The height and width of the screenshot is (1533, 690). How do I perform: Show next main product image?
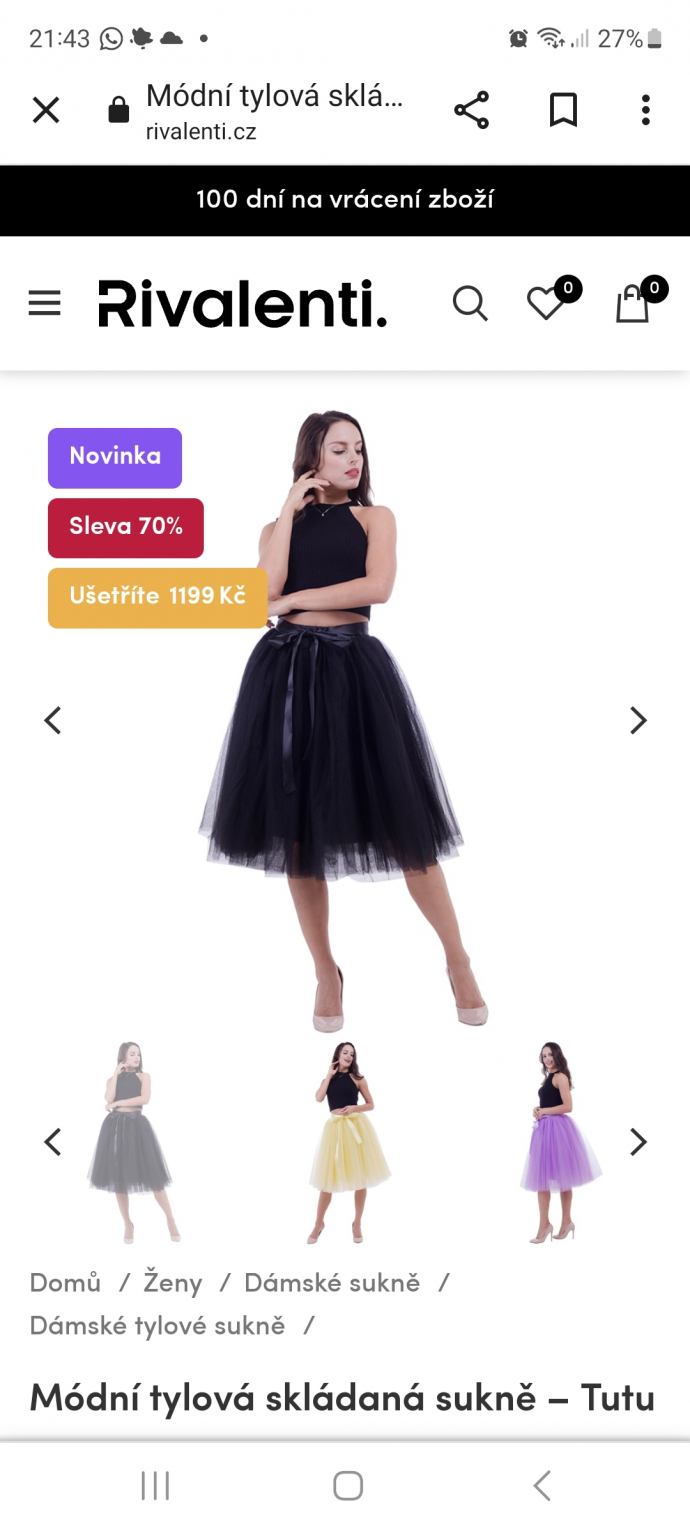point(638,720)
